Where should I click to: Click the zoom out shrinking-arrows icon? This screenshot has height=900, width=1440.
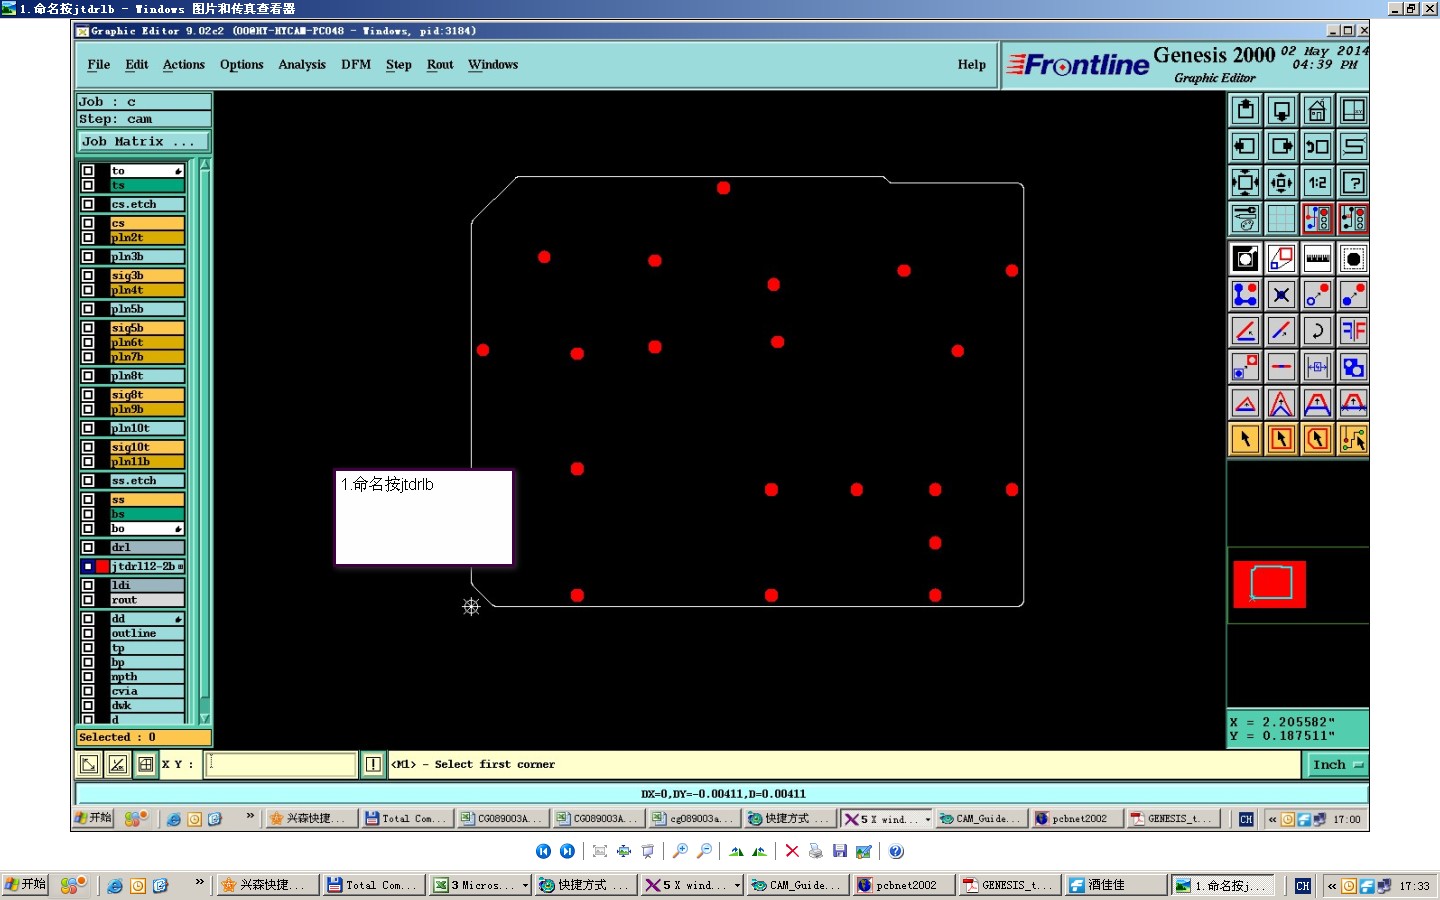[1281, 182]
